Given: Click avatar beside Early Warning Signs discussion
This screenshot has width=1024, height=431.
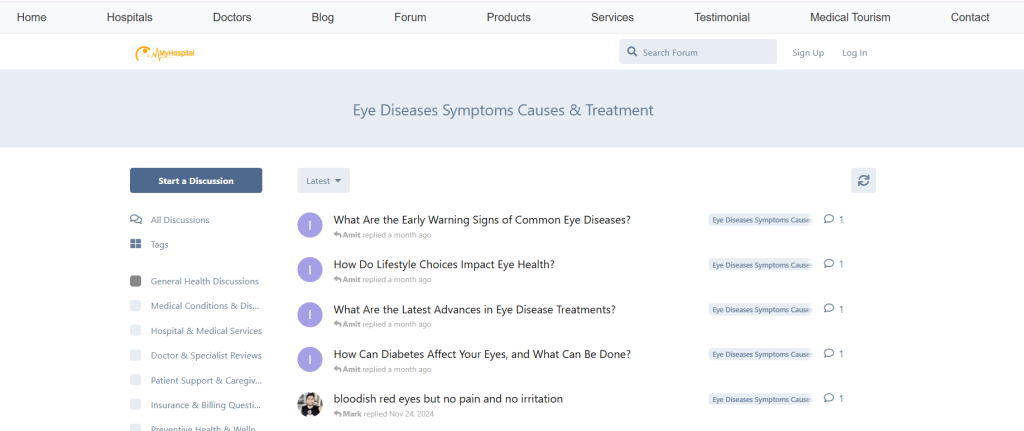Looking at the screenshot, I should pyautogui.click(x=310, y=225).
